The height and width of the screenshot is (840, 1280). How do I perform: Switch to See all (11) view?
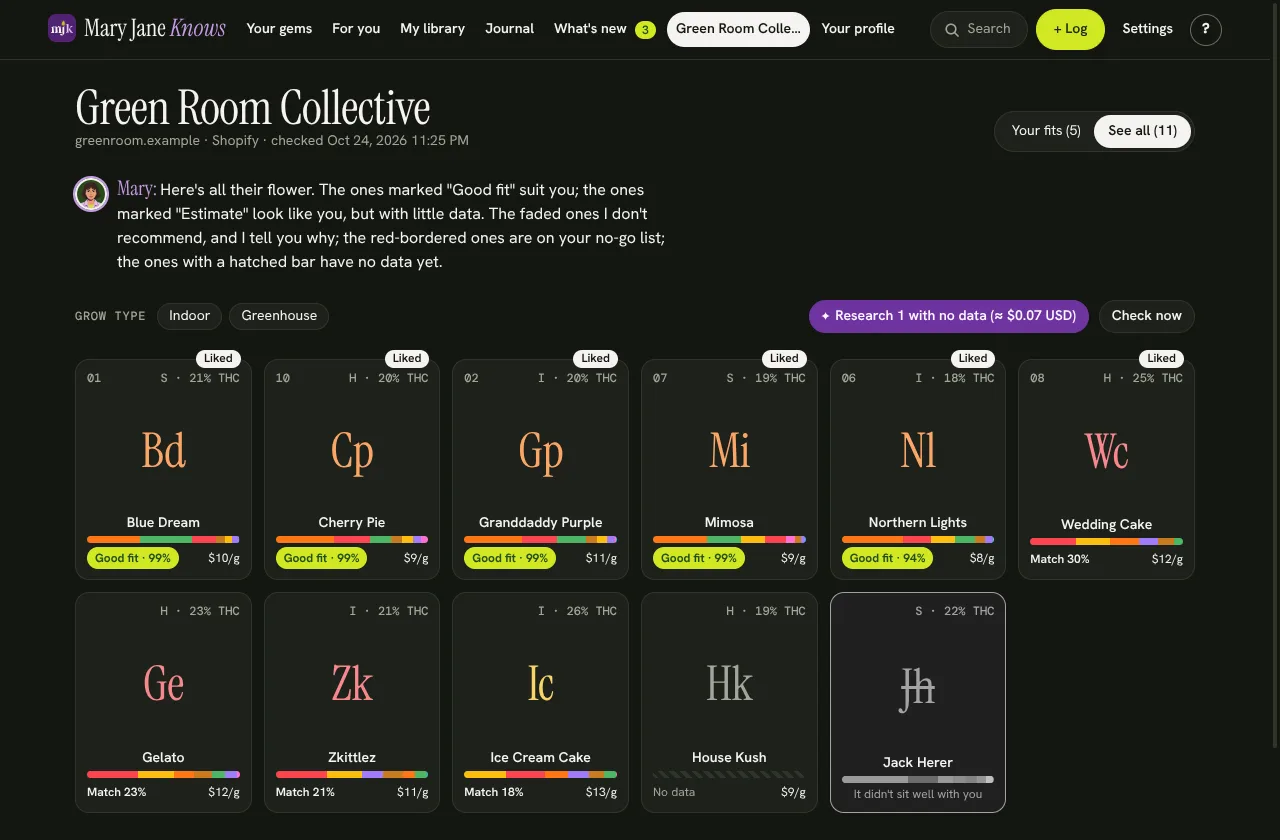[x=1142, y=131]
